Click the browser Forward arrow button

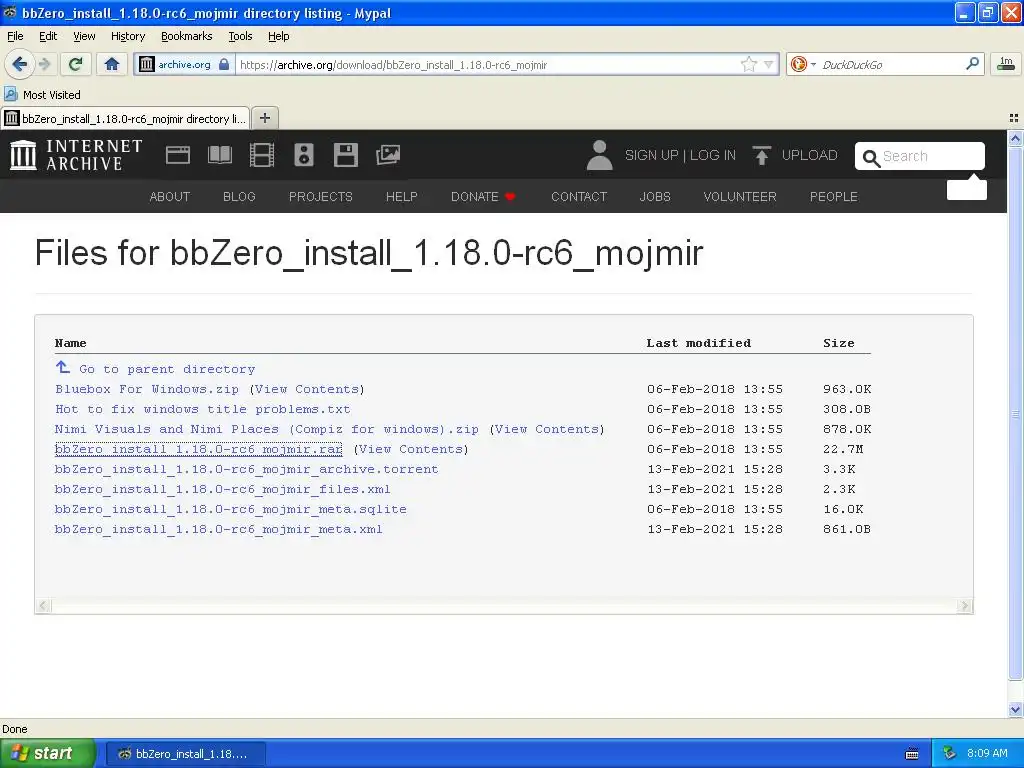[x=45, y=64]
